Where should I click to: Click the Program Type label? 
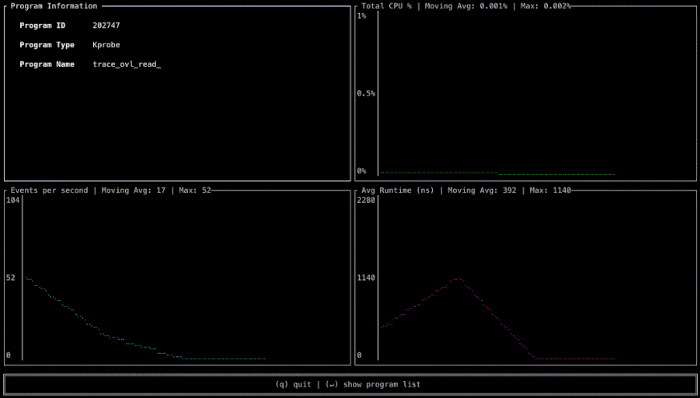[47, 45]
